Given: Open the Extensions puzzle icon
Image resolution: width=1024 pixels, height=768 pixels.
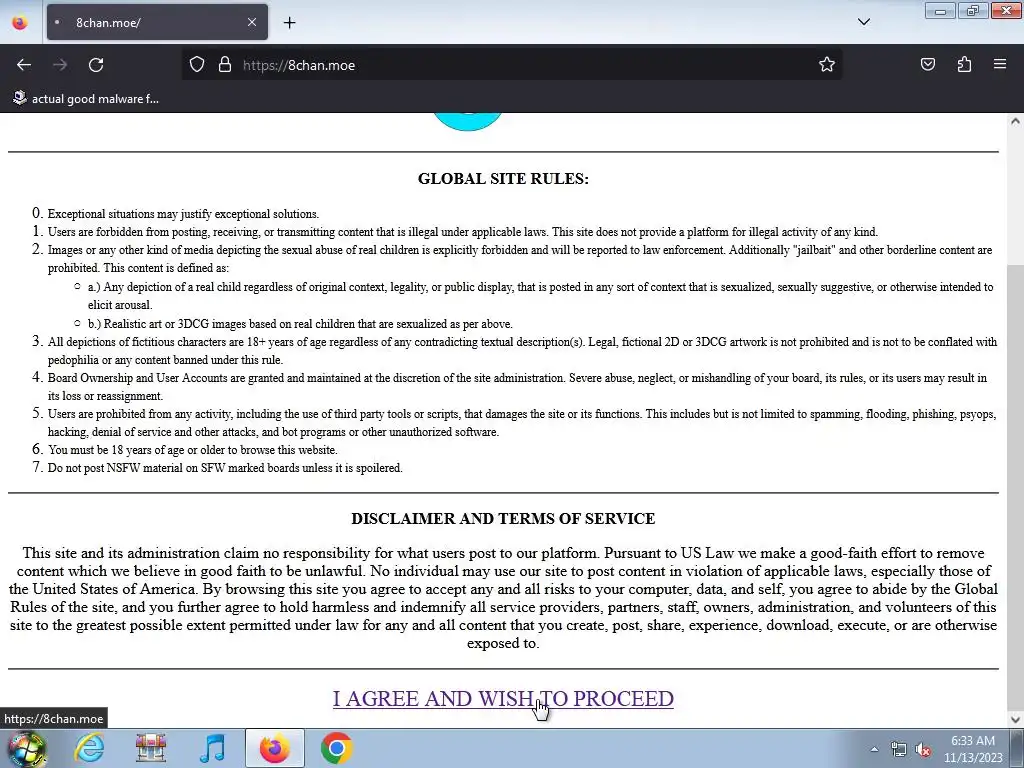Looking at the screenshot, I should (x=964, y=65).
